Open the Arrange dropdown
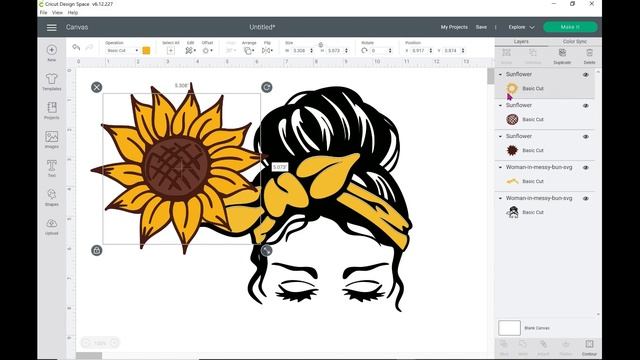 (x=248, y=51)
